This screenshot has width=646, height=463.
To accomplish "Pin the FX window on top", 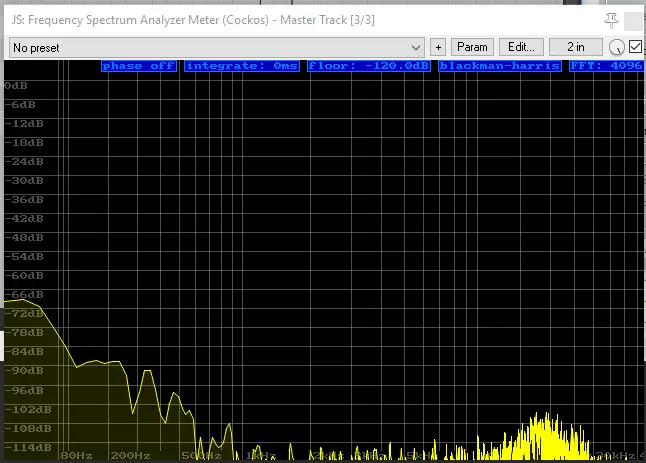I will (x=611, y=19).
